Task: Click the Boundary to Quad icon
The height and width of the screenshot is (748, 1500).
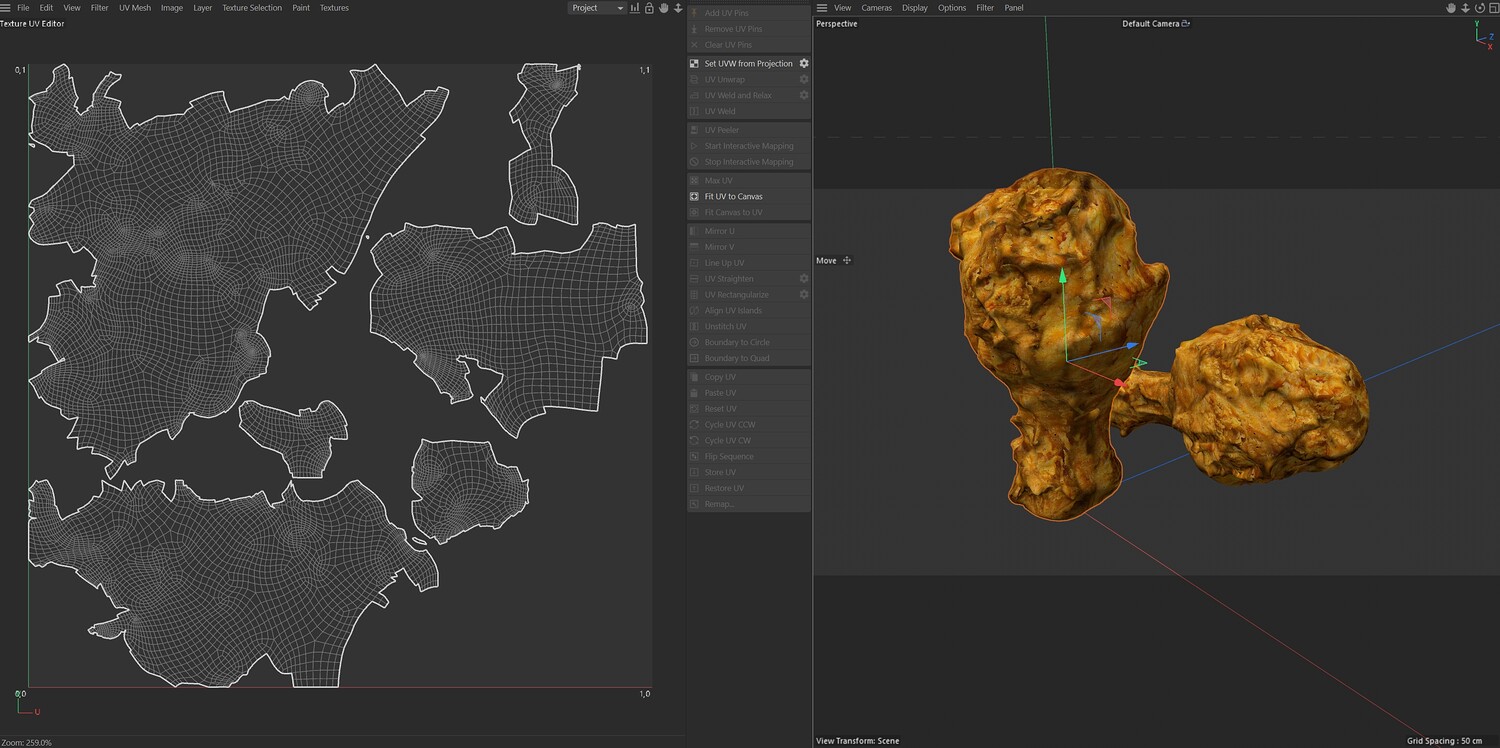Action: 695,358
